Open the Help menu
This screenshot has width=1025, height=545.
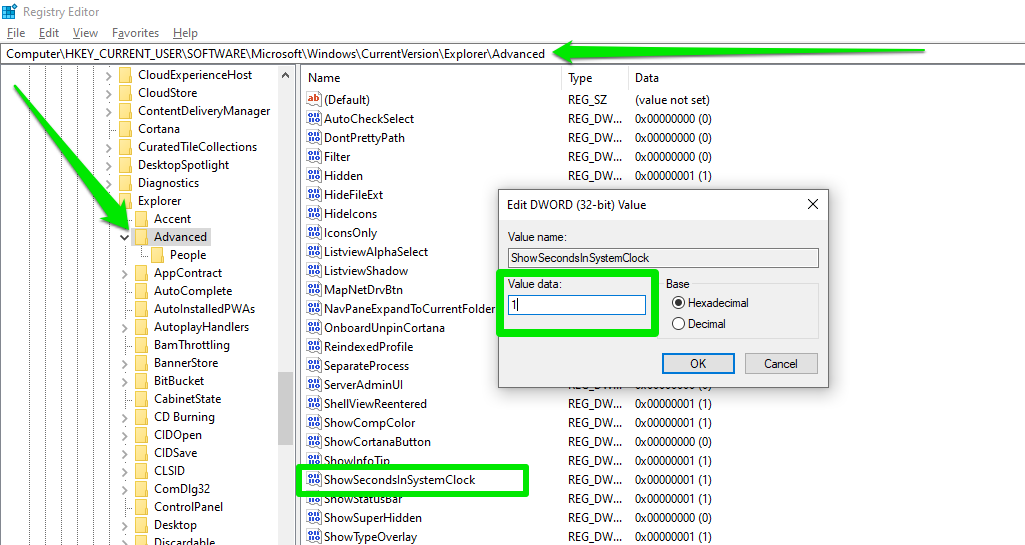point(185,33)
